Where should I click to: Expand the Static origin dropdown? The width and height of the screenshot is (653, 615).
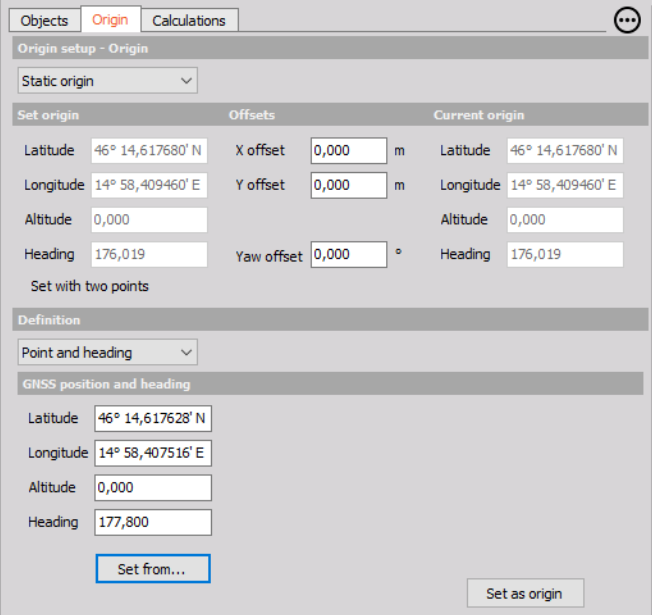coord(107,81)
